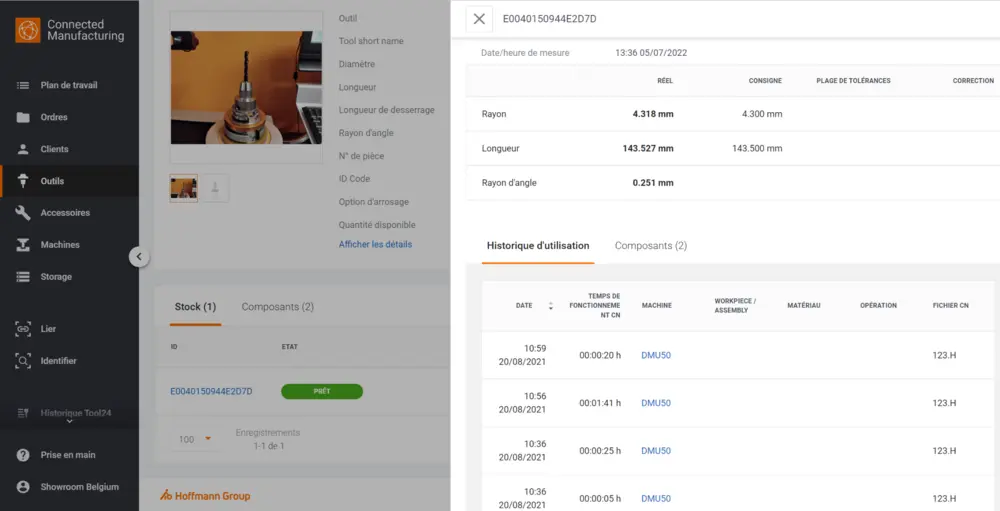Click the Identifier scan icon
This screenshot has height=511, width=1000.
pyautogui.click(x=23, y=360)
